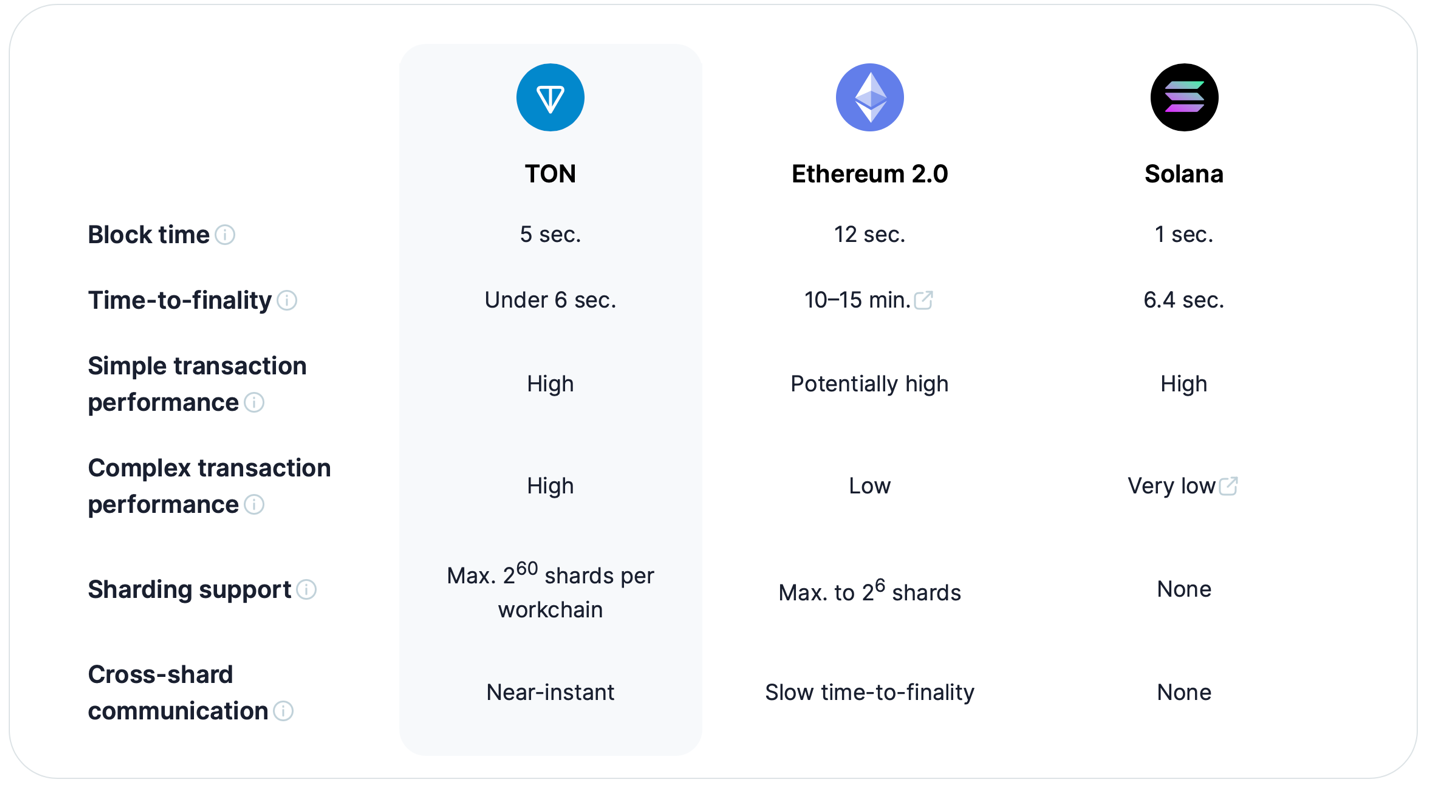This screenshot has width=1430, height=788.
Task: Click Solana's 6.4 sec. finality value
Action: click(x=1184, y=300)
